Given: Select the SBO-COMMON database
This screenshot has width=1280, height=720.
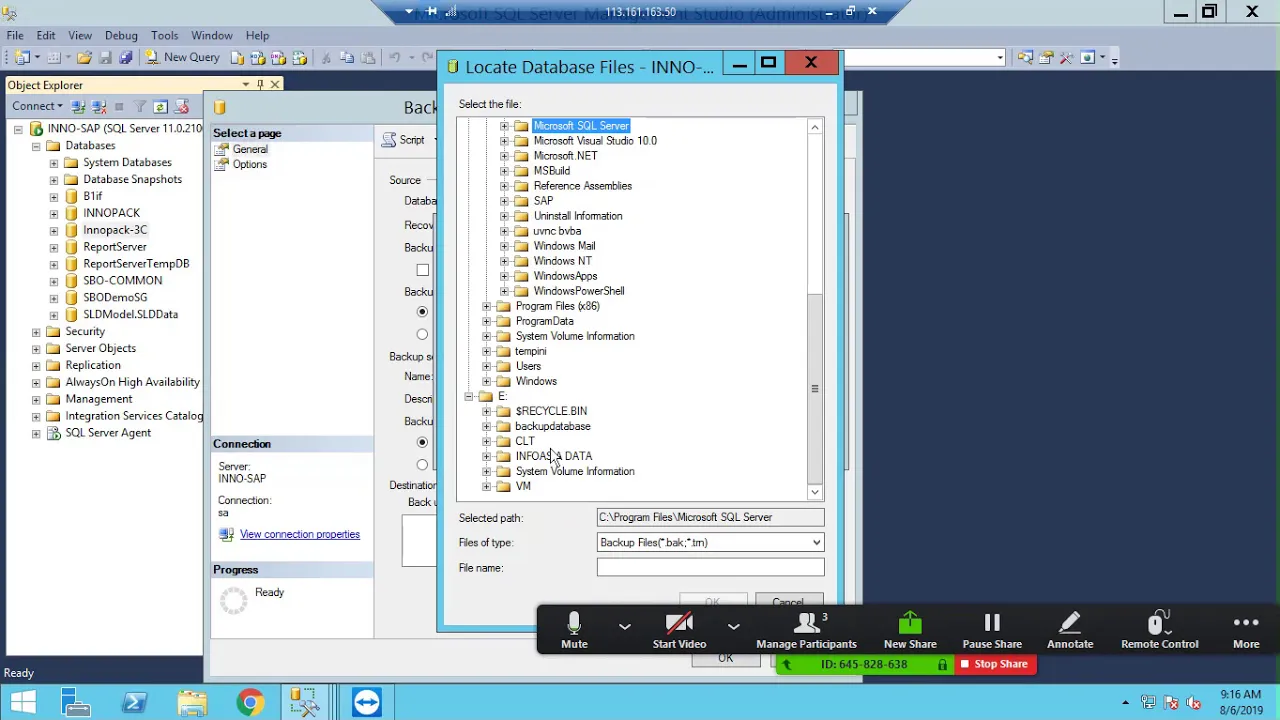Looking at the screenshot, I should tap(122, 281).
